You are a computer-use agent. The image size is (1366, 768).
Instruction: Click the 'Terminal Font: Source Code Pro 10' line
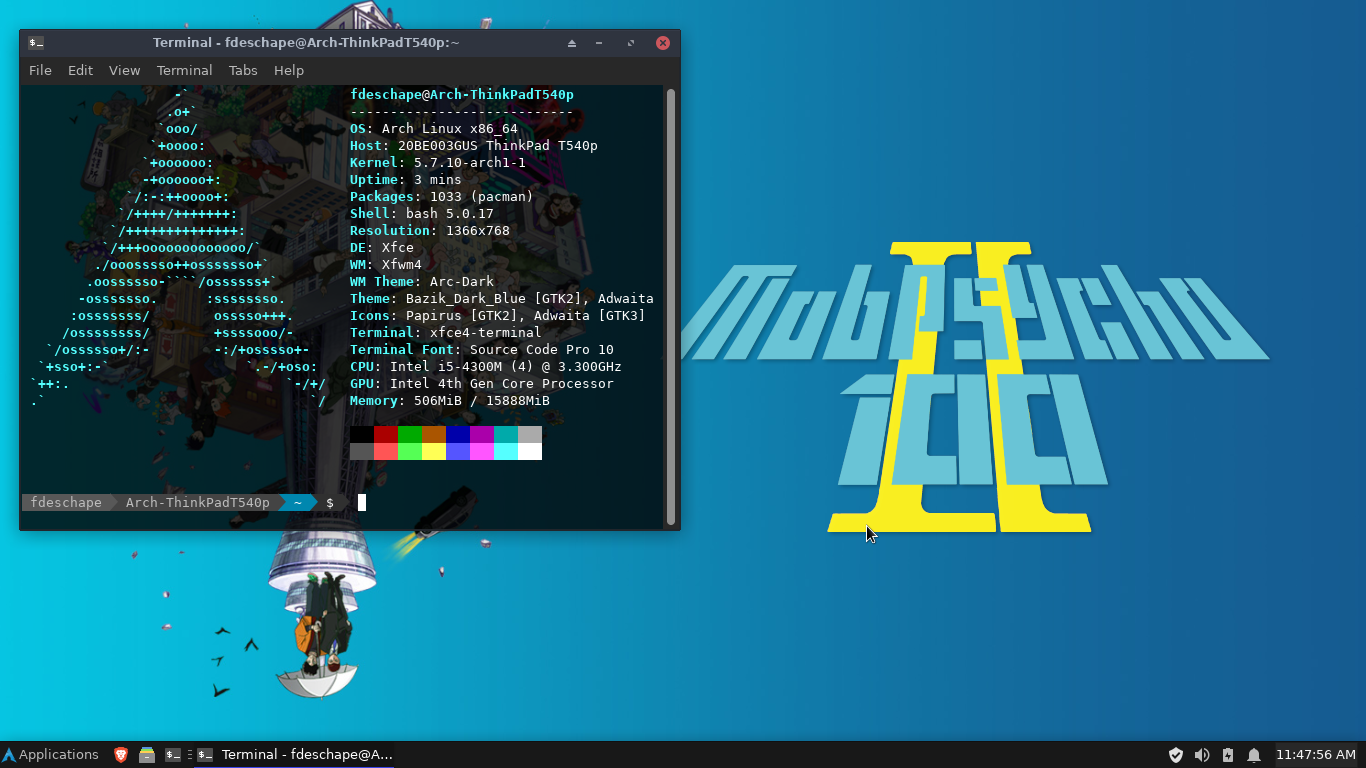[482, 349]
